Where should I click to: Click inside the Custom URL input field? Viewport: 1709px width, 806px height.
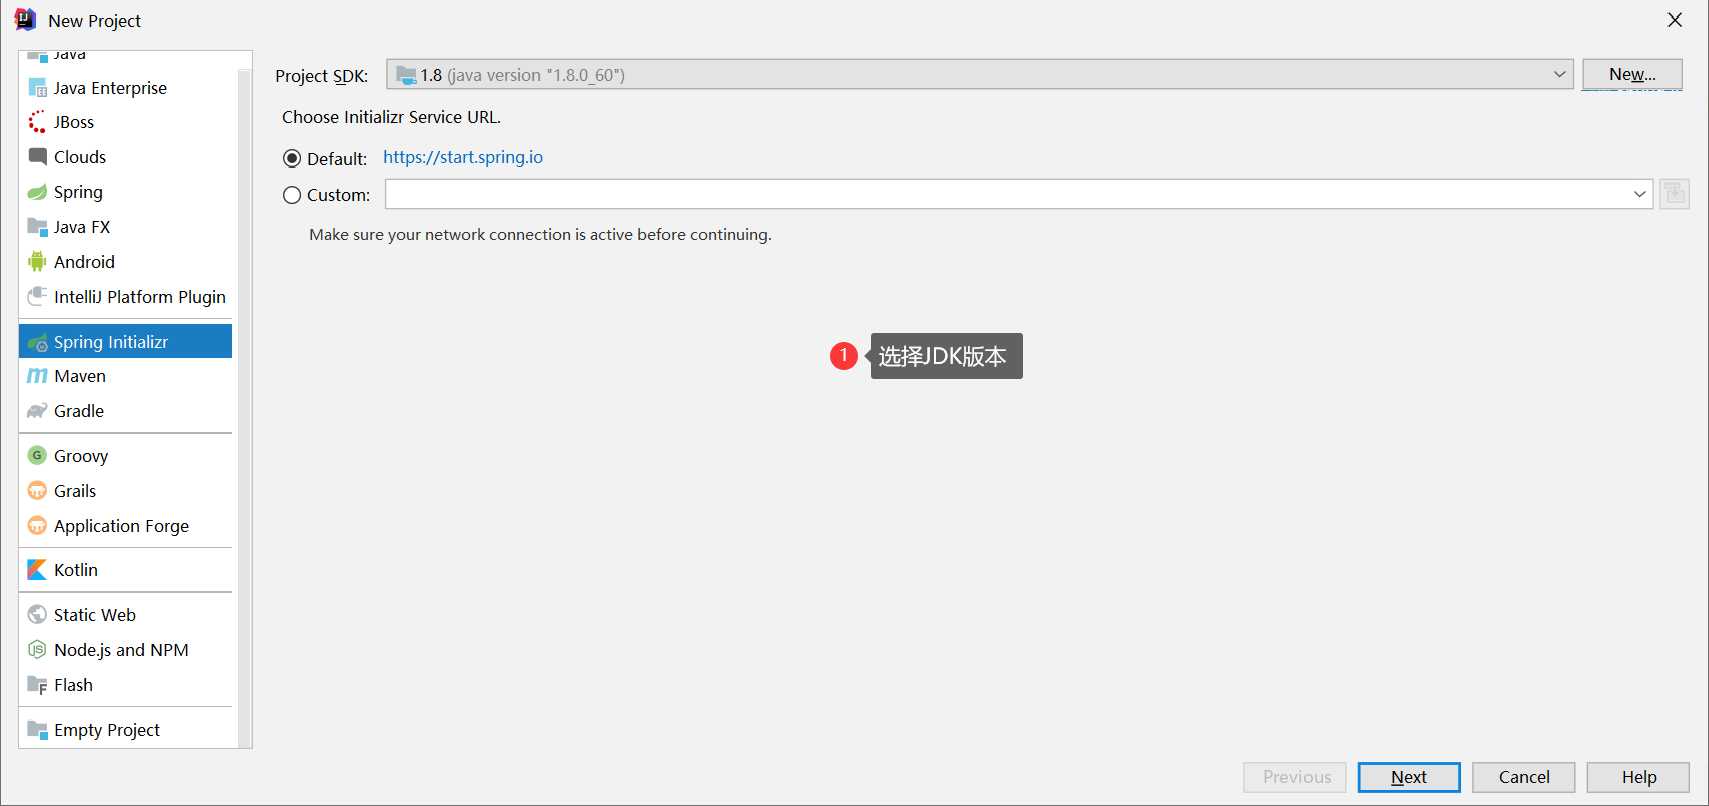[1007, 194]
